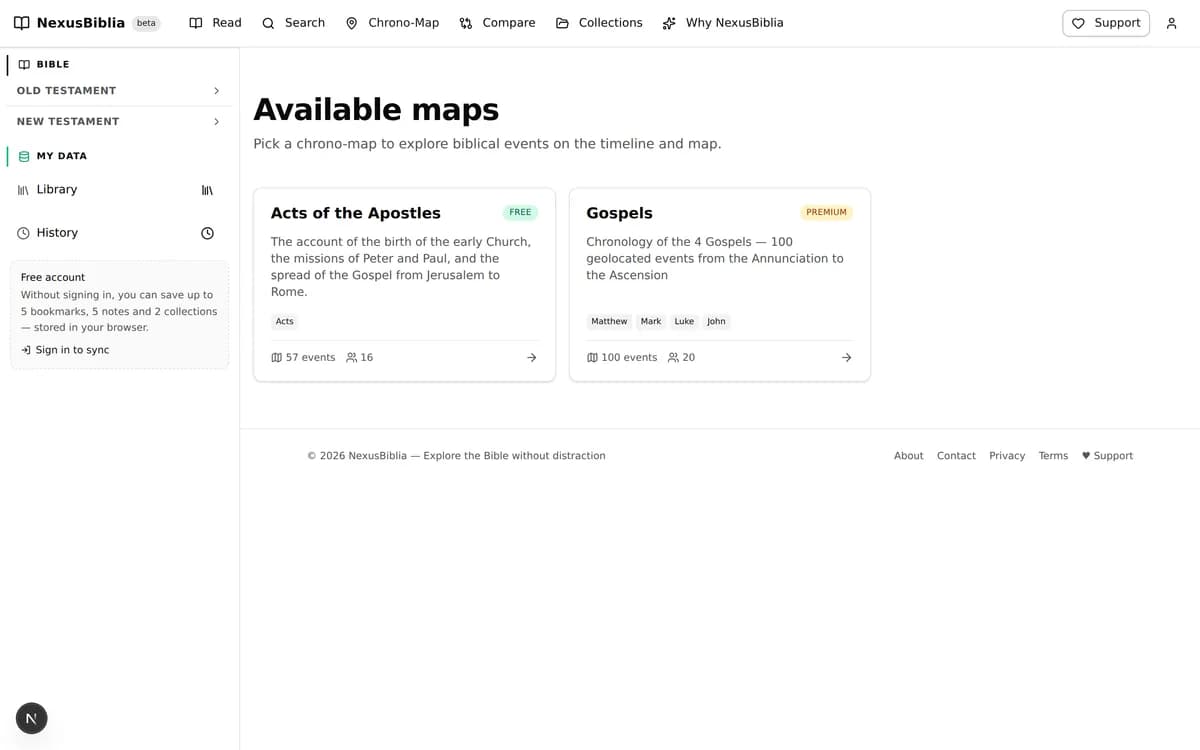Click the heart icon in Support button

[x=1078, y=23]
